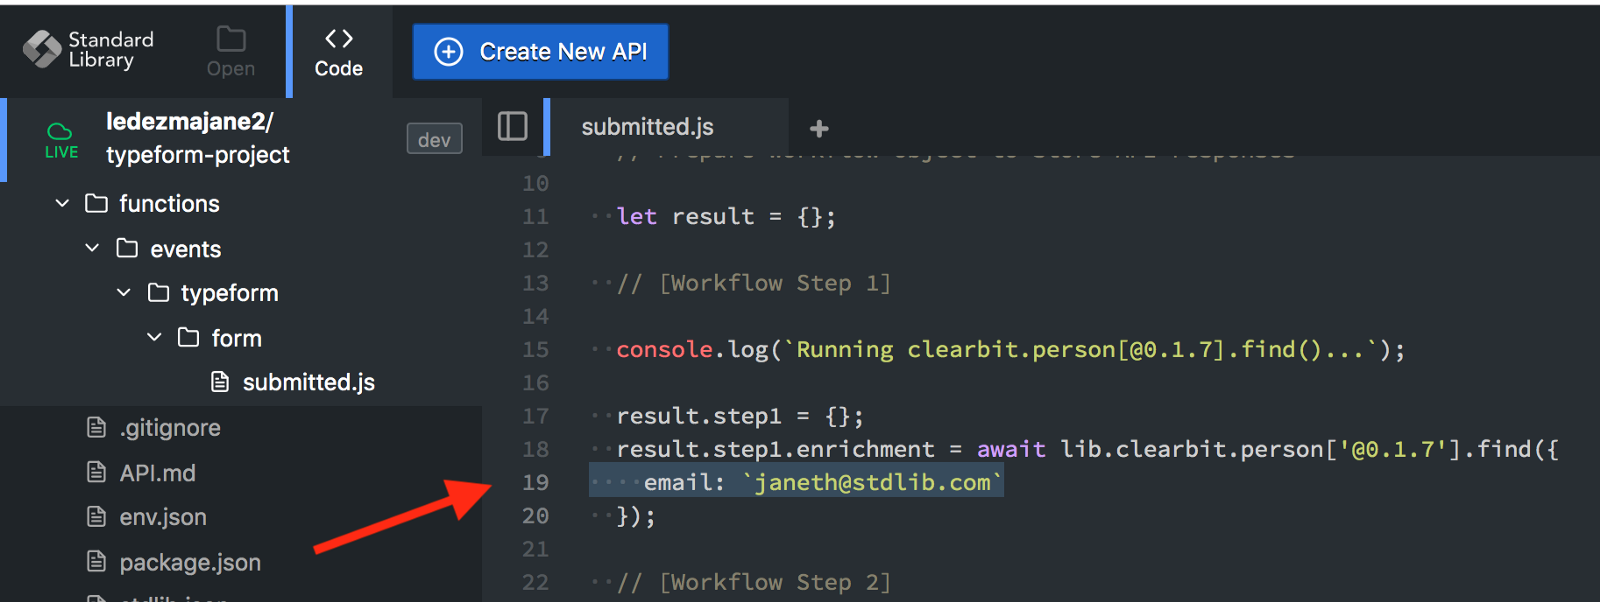1600x602 pixels.
Task: Select the submitted.js editor tab
Action: pos(647,127)
